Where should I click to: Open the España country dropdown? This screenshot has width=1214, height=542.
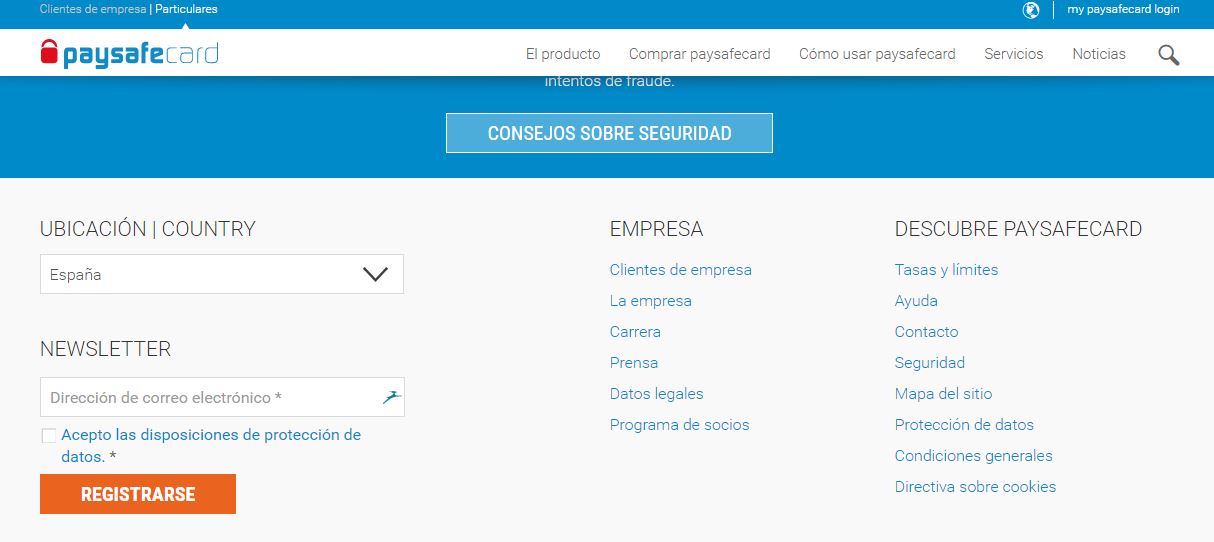(x=222, y=274)
